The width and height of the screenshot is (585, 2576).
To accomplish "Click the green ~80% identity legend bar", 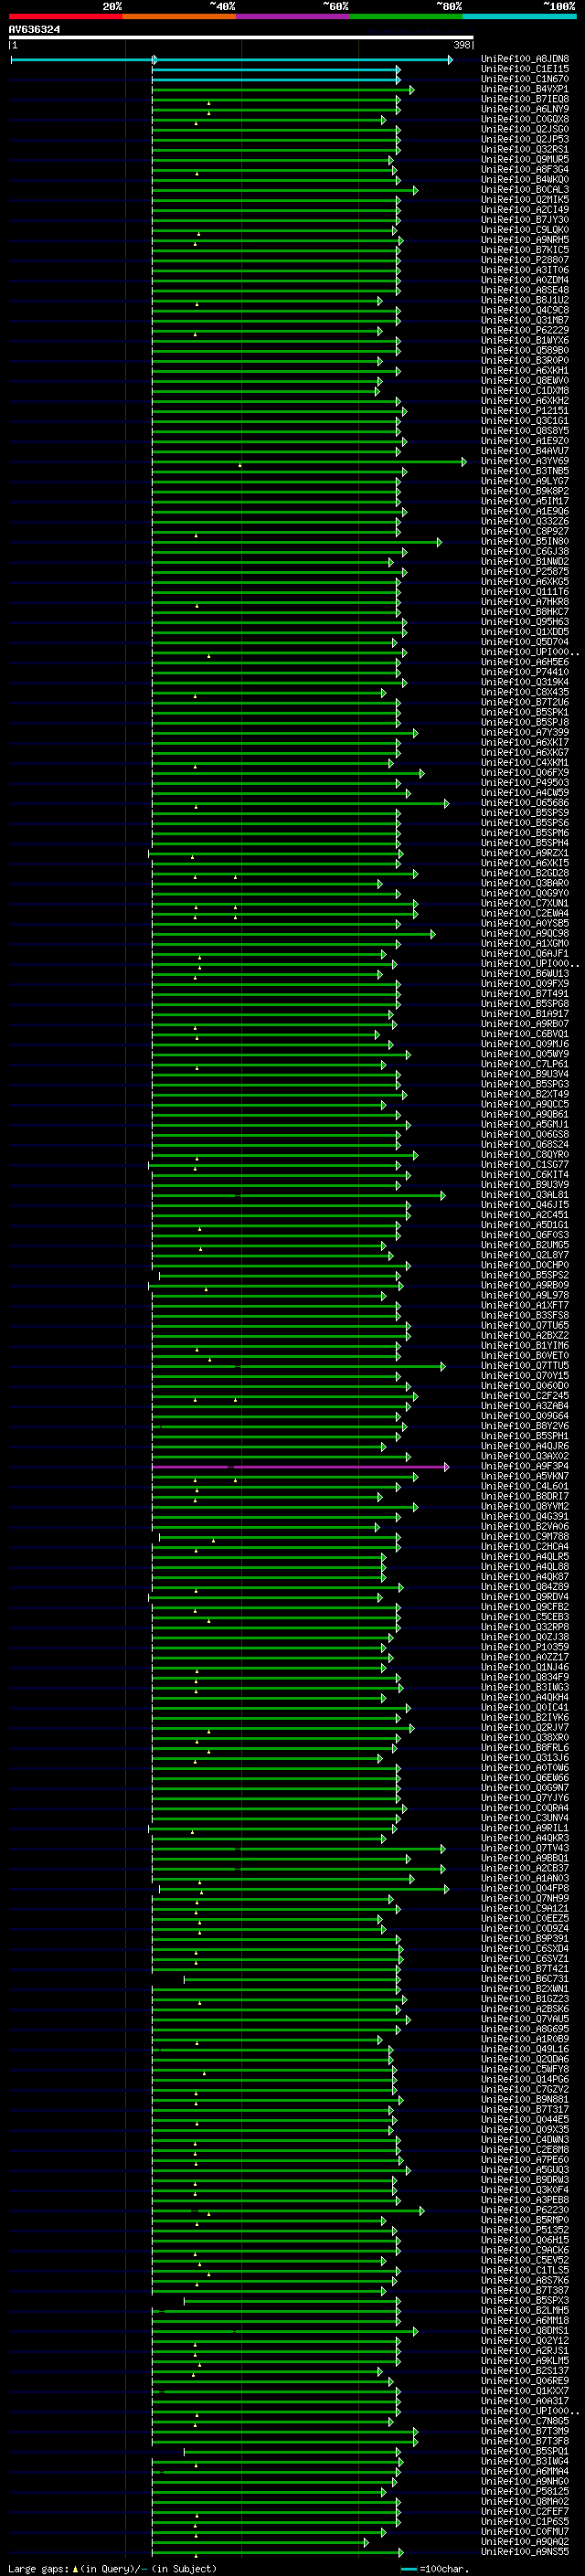I will coord(406,16).
